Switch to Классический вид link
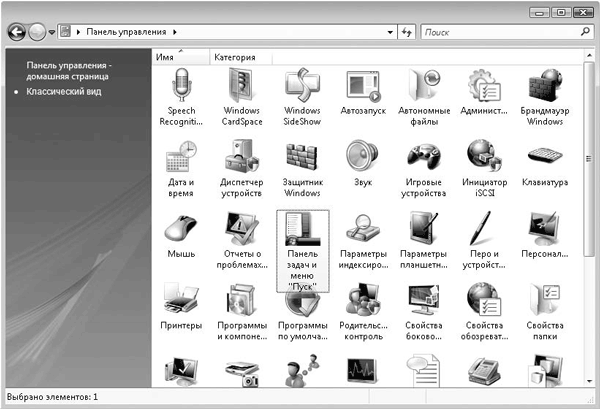The image size is (600, 409). (x=64, y=92)
